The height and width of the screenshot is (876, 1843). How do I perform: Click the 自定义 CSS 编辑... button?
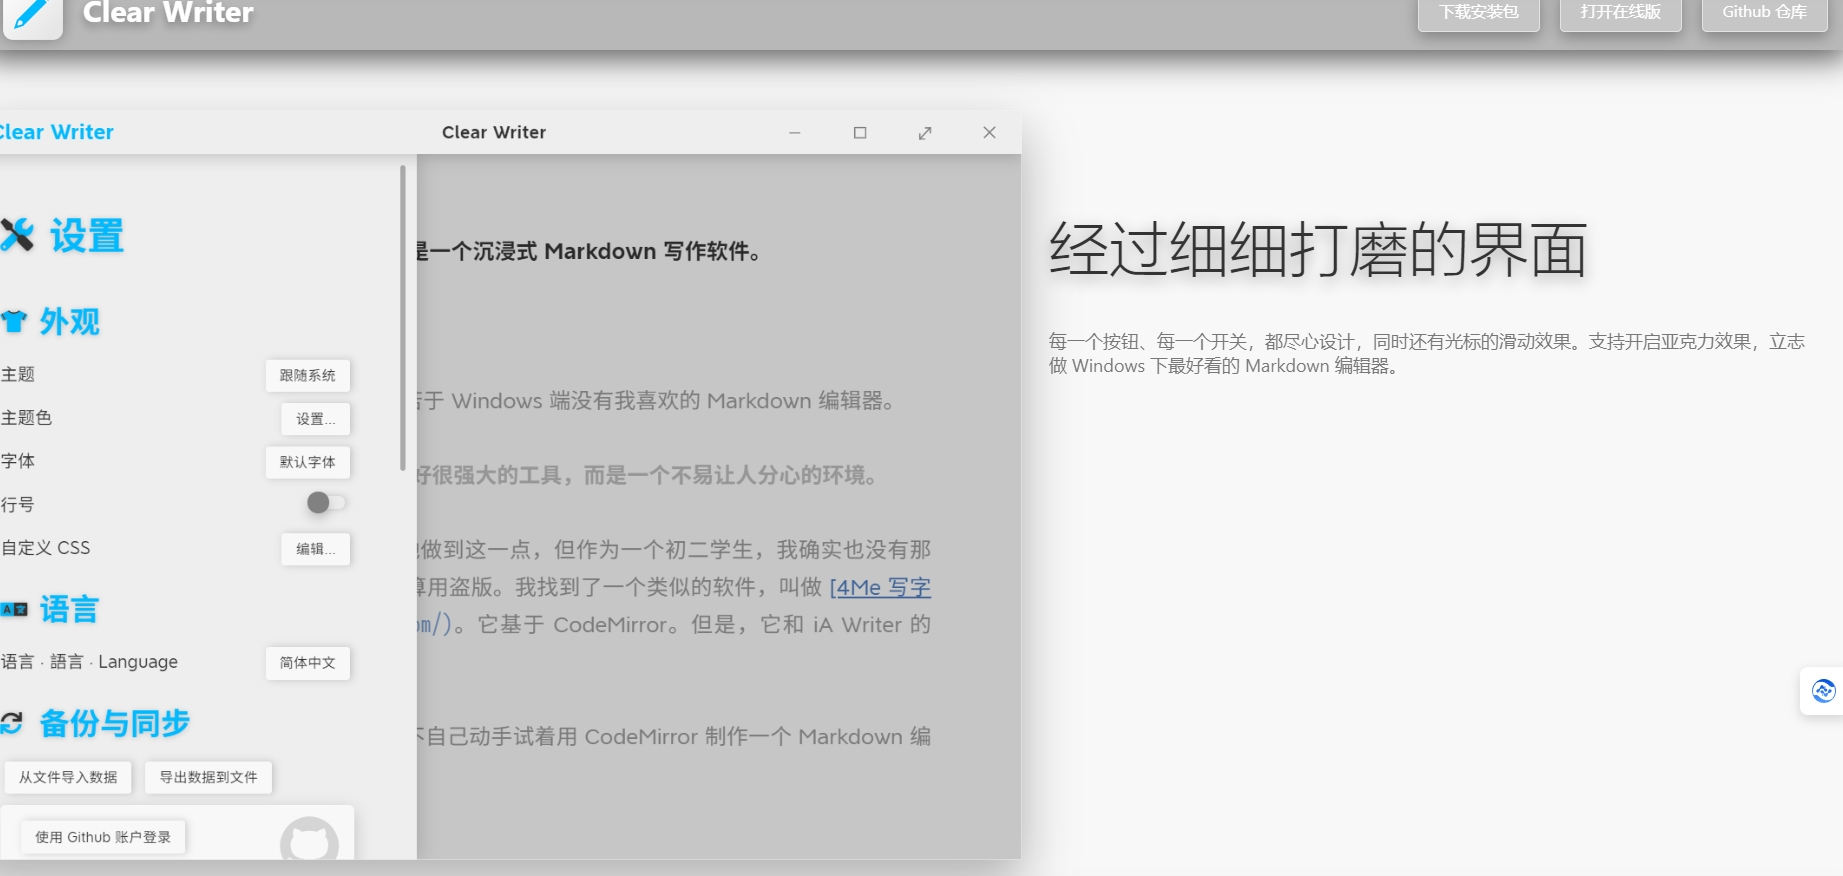click(x=316, y=549)
